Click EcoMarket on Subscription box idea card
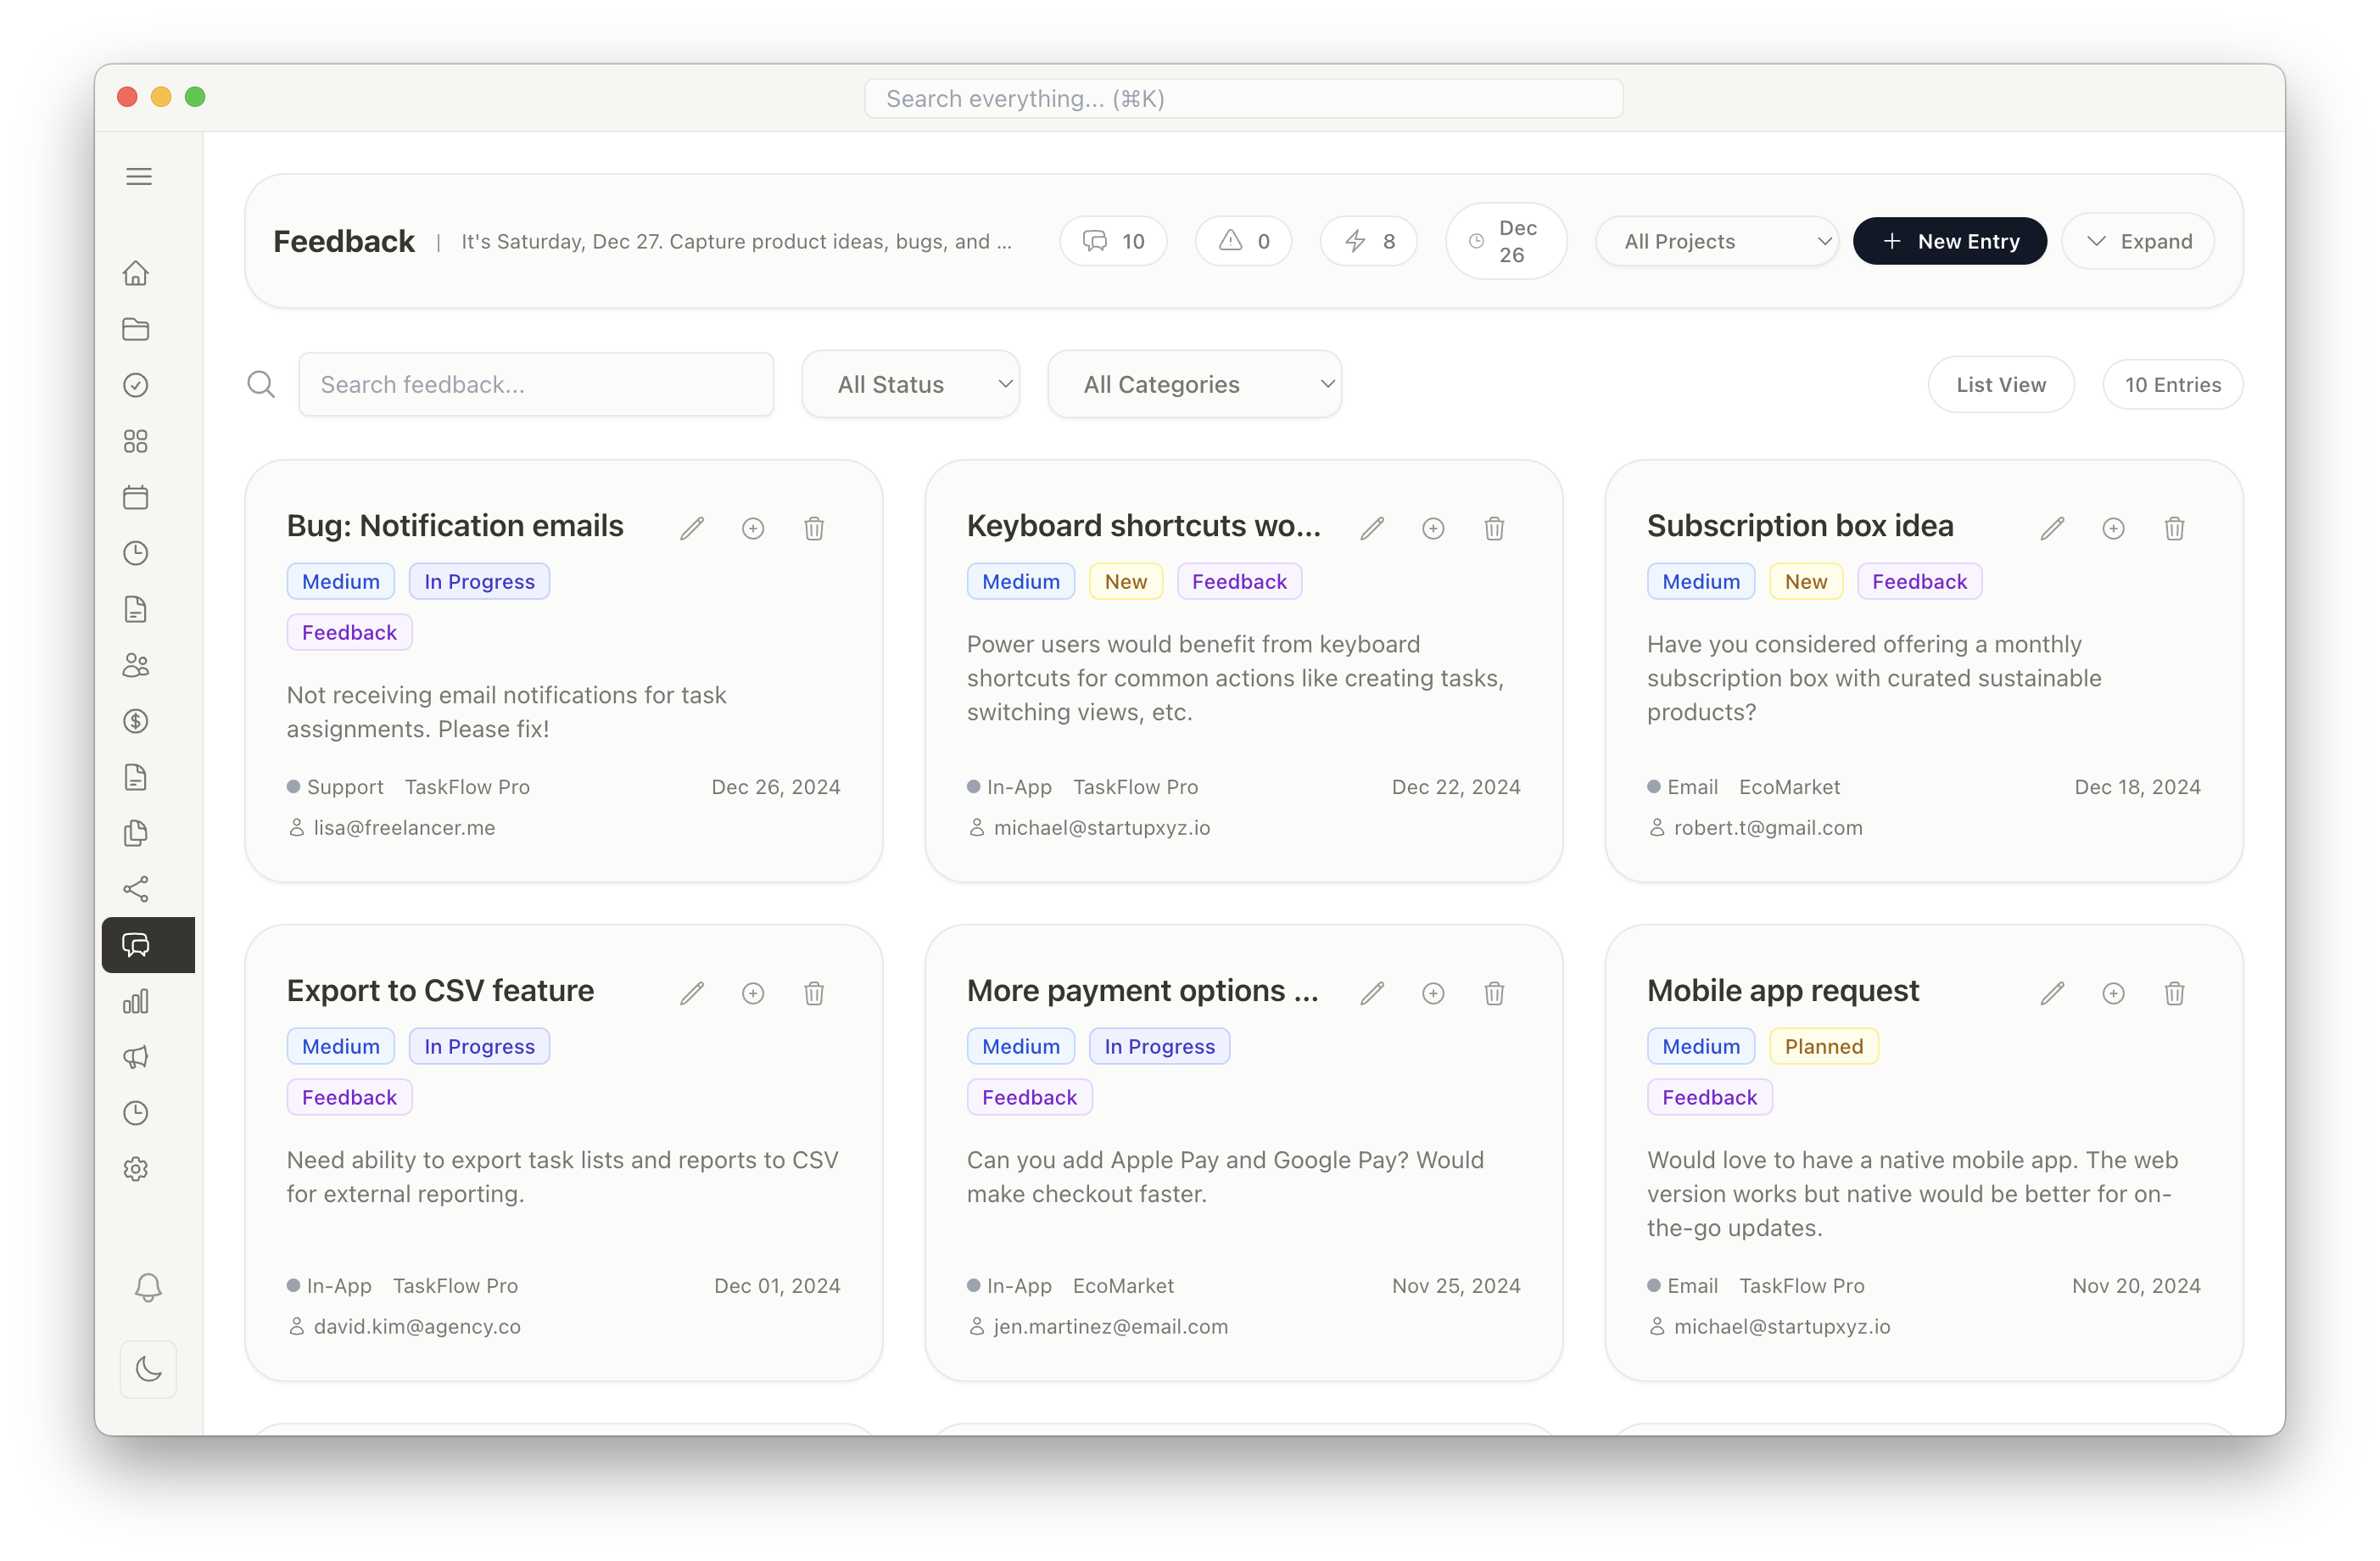This screenshot has width=2380, height=1561. tap(1789, 787)
